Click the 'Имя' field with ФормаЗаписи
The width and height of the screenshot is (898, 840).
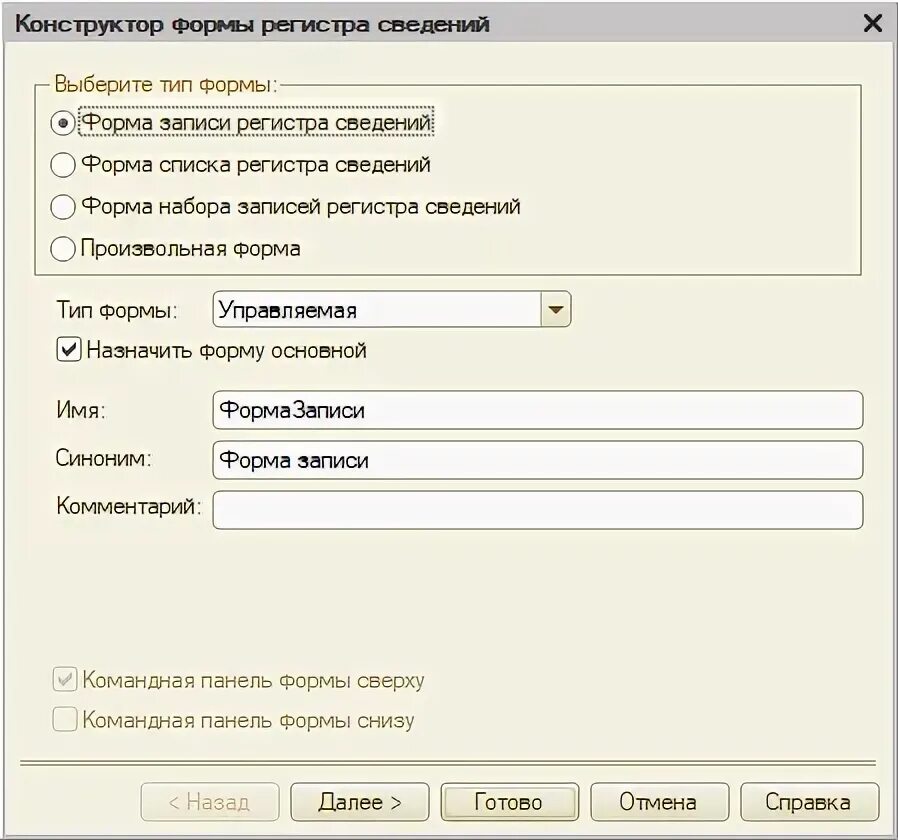(x=537, y=410)
